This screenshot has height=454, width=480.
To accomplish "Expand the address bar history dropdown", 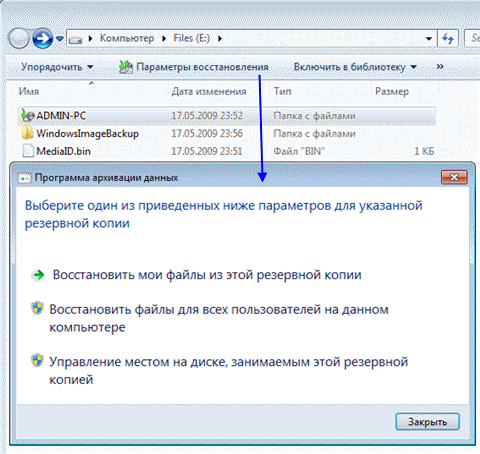I will point(429,39).
